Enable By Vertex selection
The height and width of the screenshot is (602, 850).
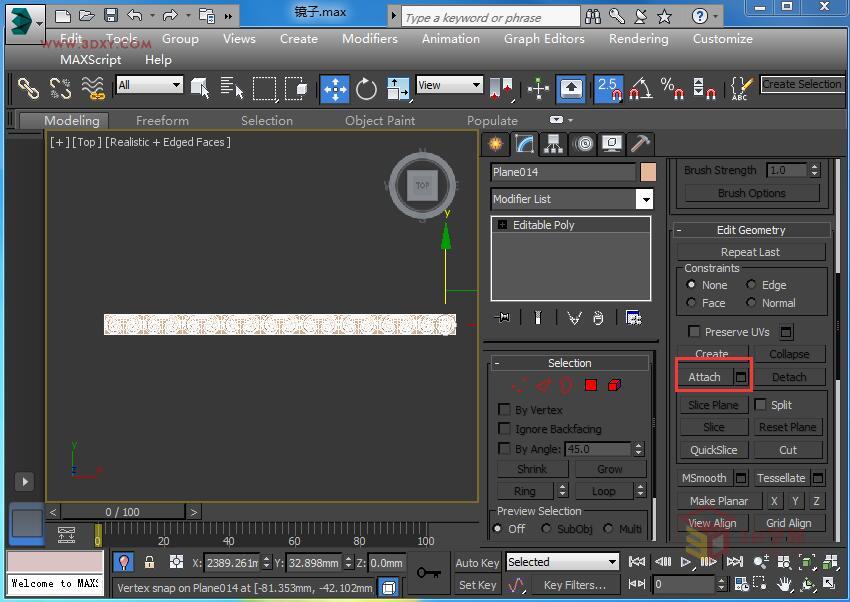[506, 409]
